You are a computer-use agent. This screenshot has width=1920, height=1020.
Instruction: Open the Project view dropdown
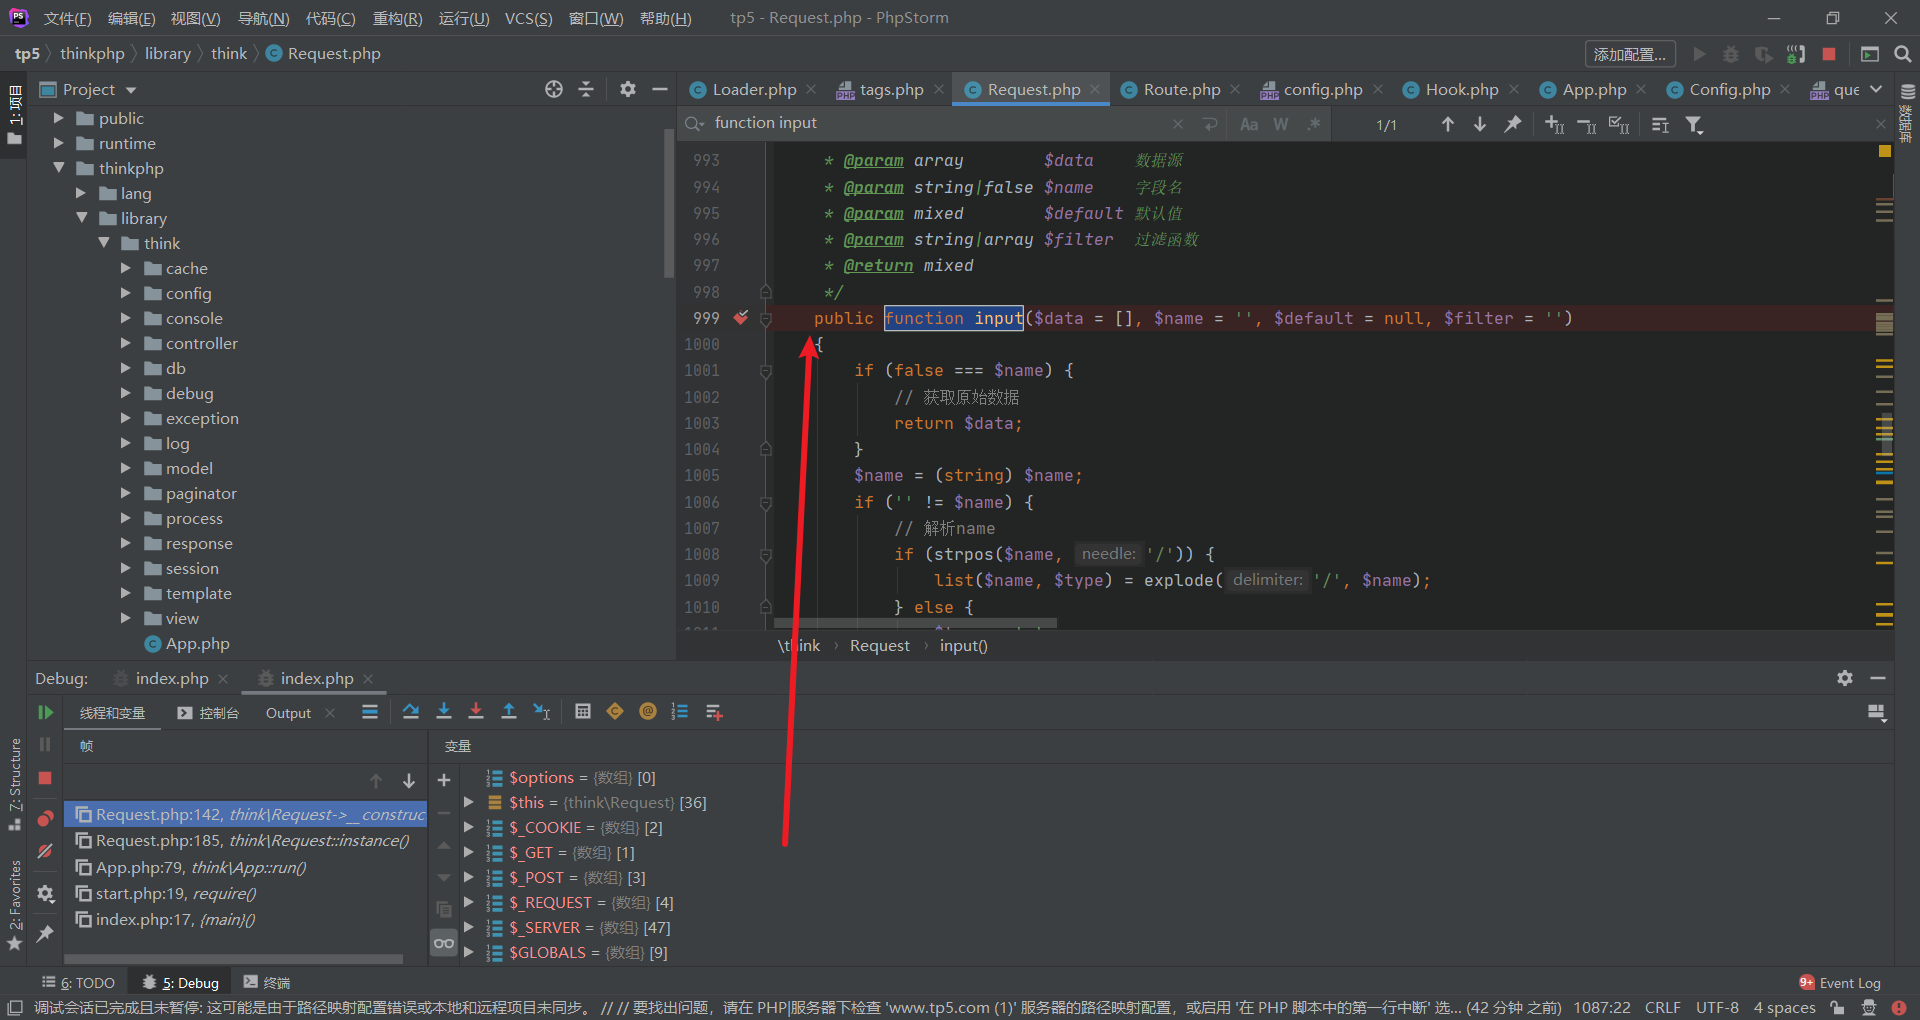pos(131,89)
